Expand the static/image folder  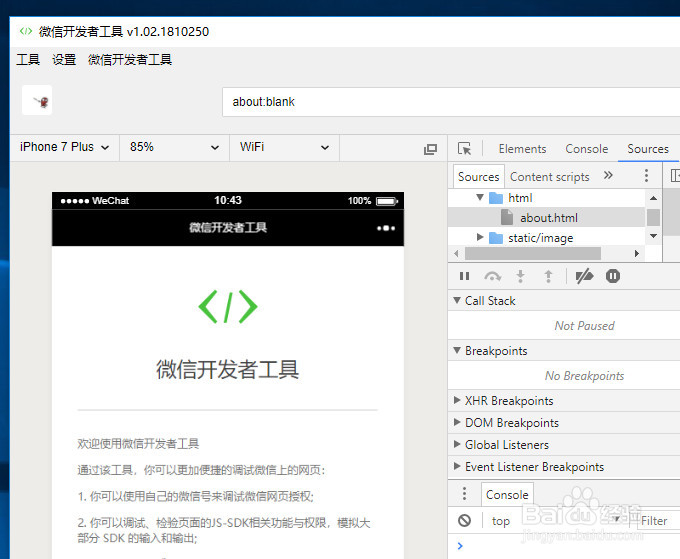pos(480,237)
